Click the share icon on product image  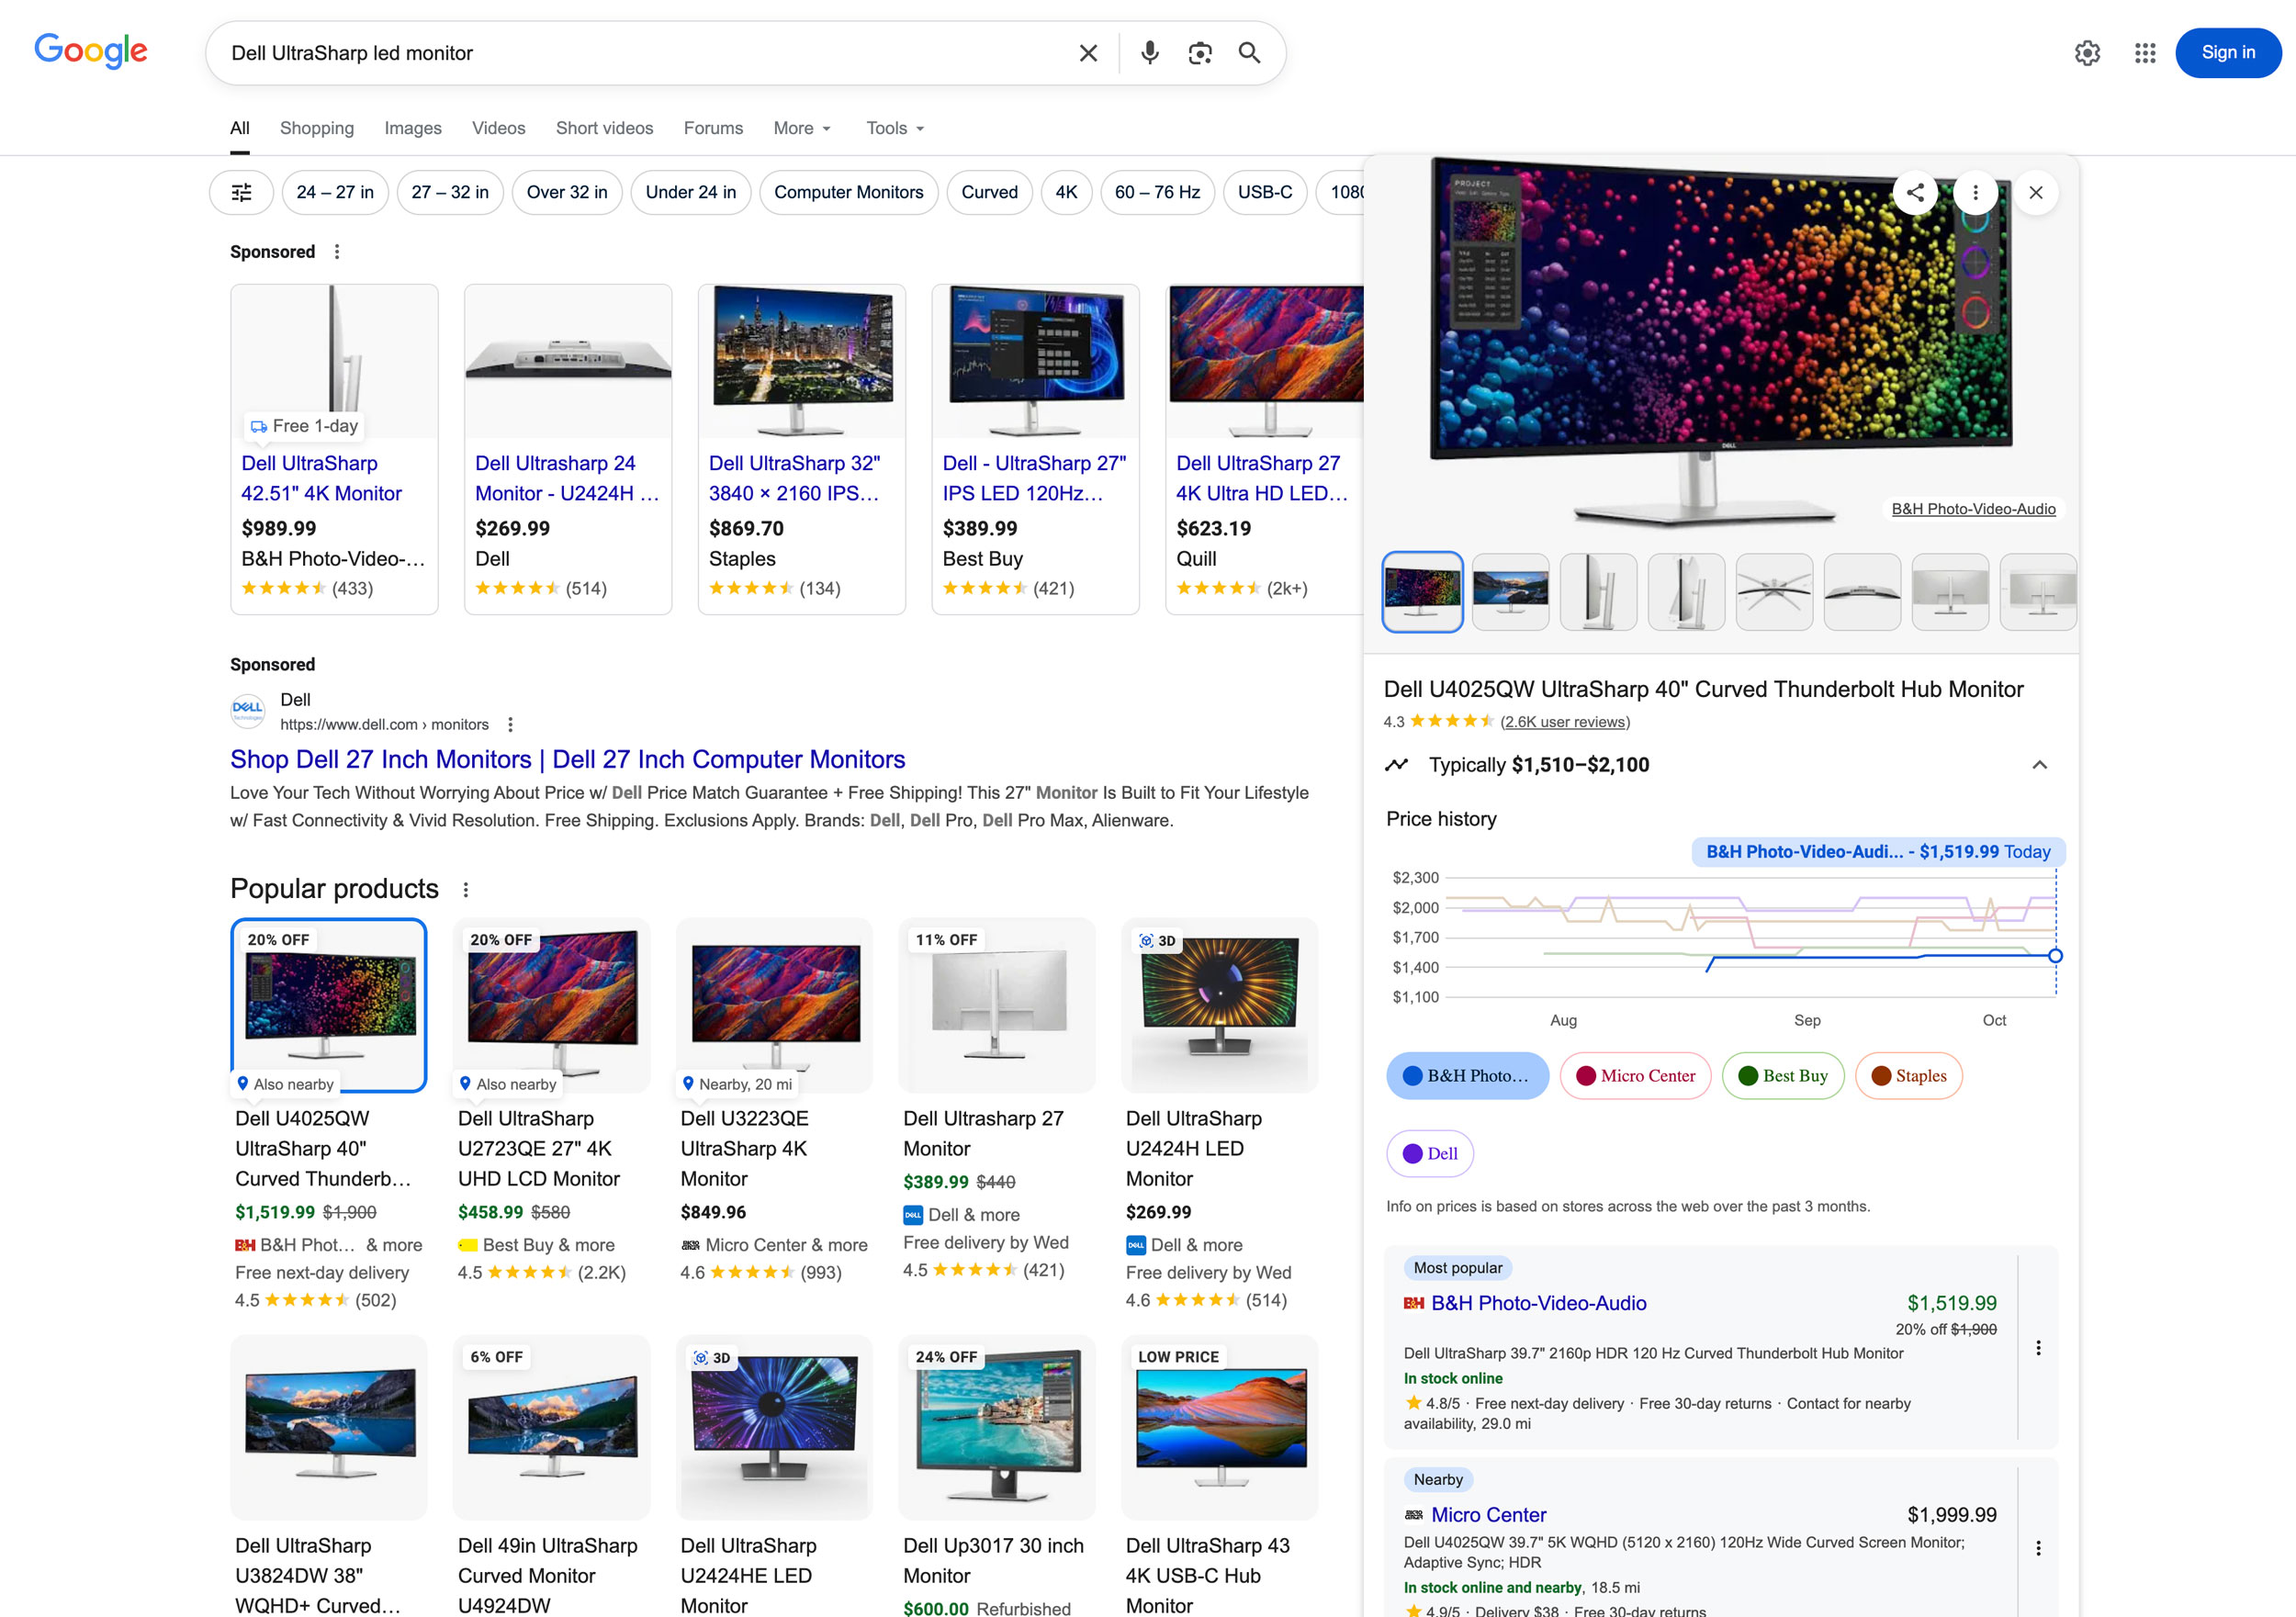click(1914, 193)
